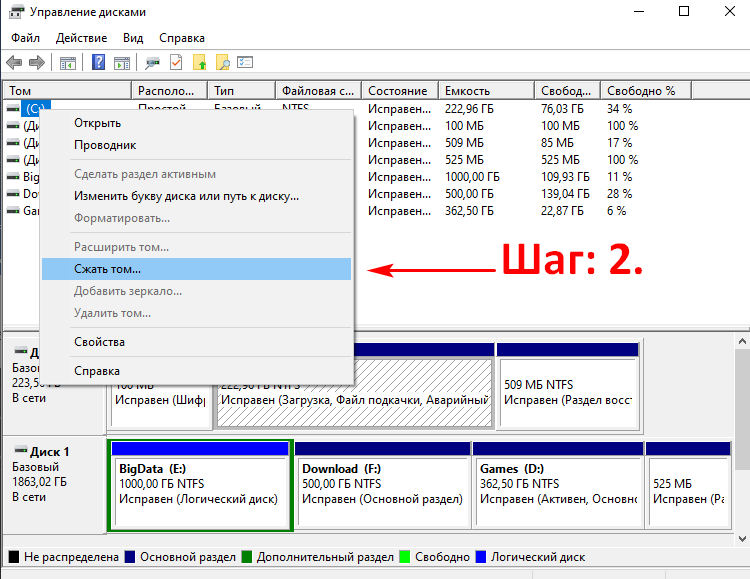Click the yellow page with green arrow icon

coord(199,62)
